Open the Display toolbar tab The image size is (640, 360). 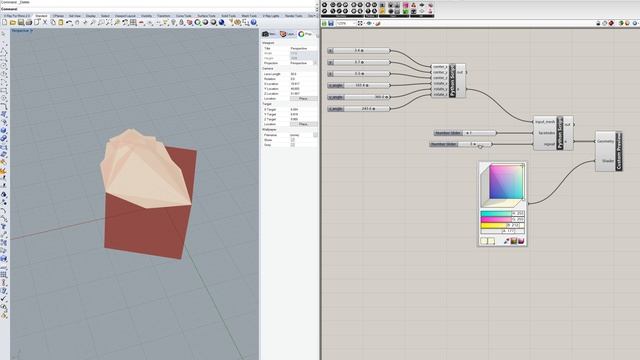(x=91, y=16)
